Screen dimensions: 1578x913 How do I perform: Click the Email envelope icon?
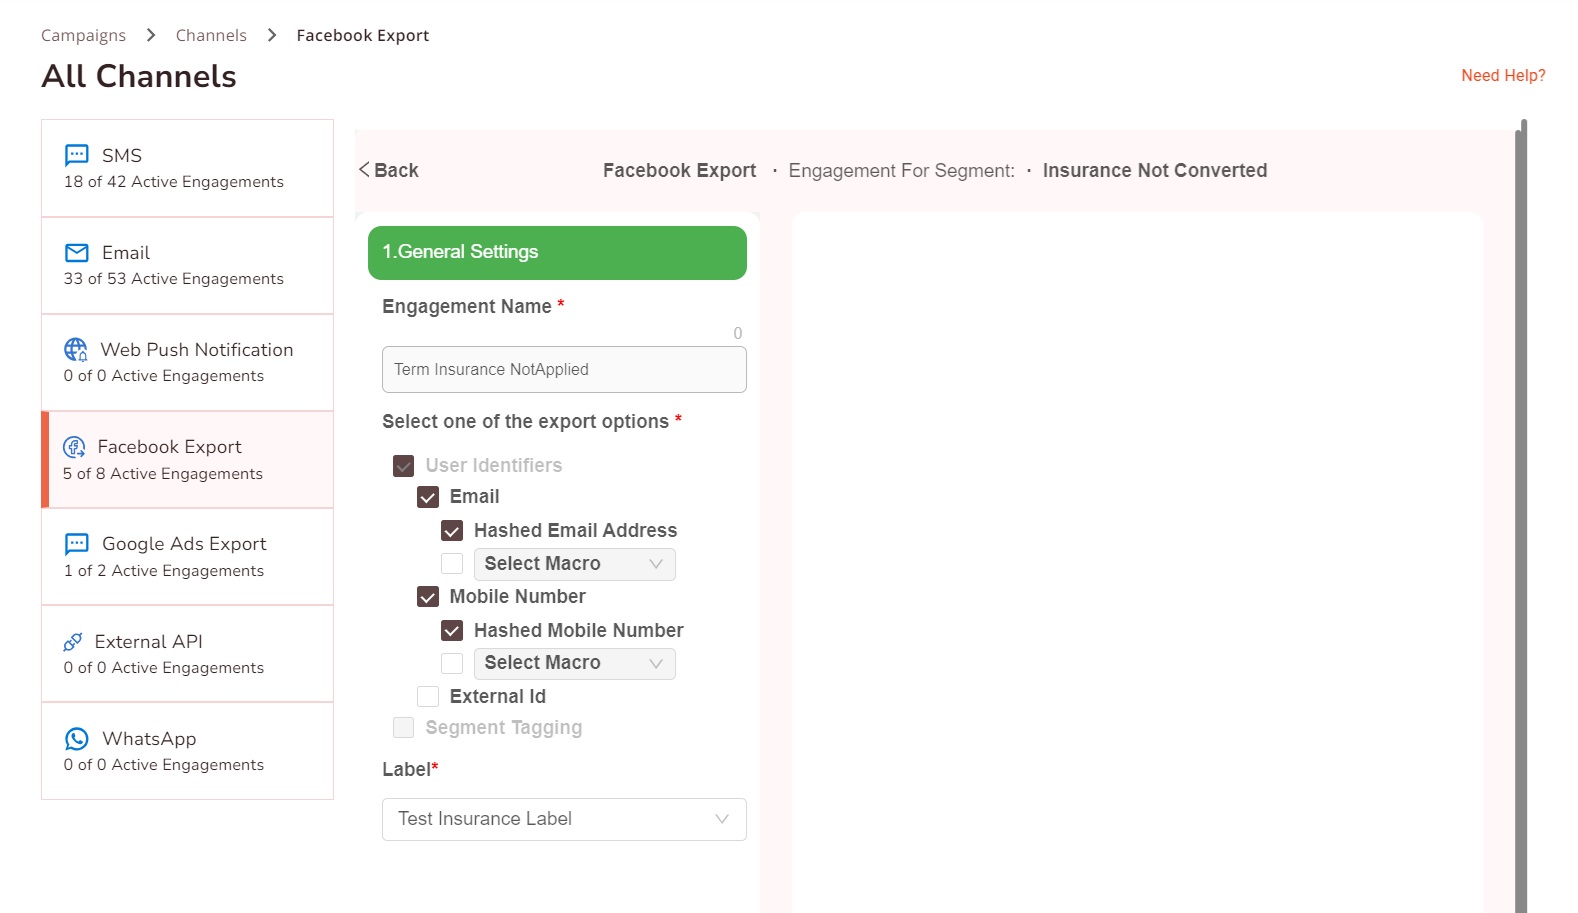pyautogui.click(x=77, y=252)
